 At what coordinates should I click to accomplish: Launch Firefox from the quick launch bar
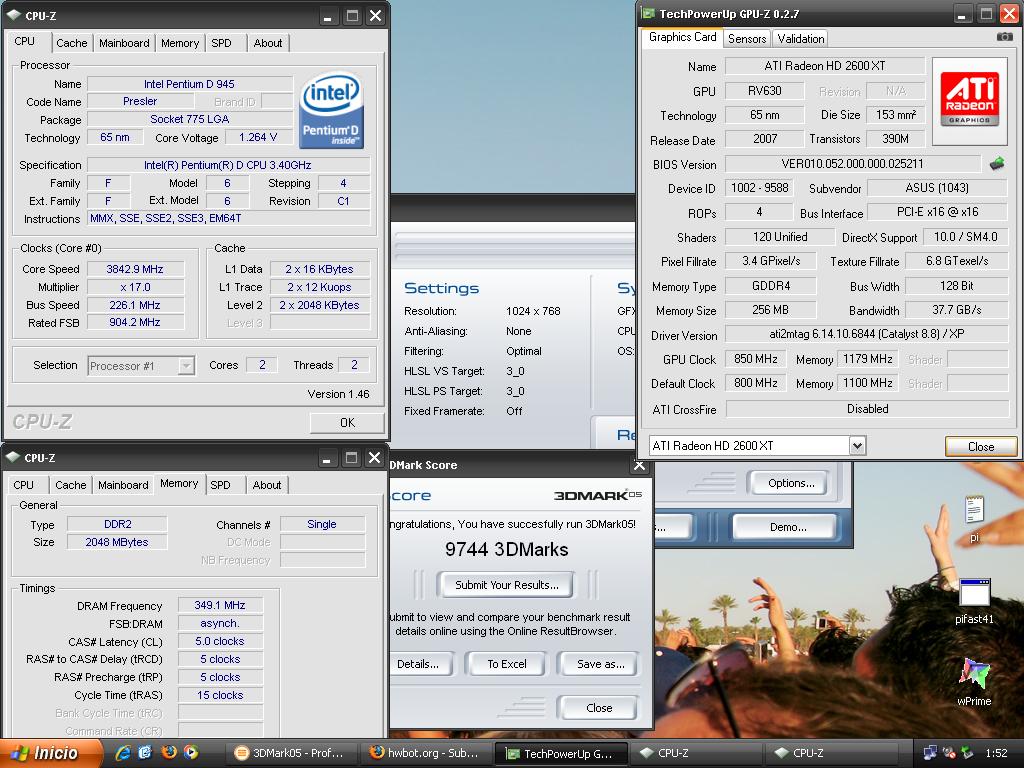168,752
